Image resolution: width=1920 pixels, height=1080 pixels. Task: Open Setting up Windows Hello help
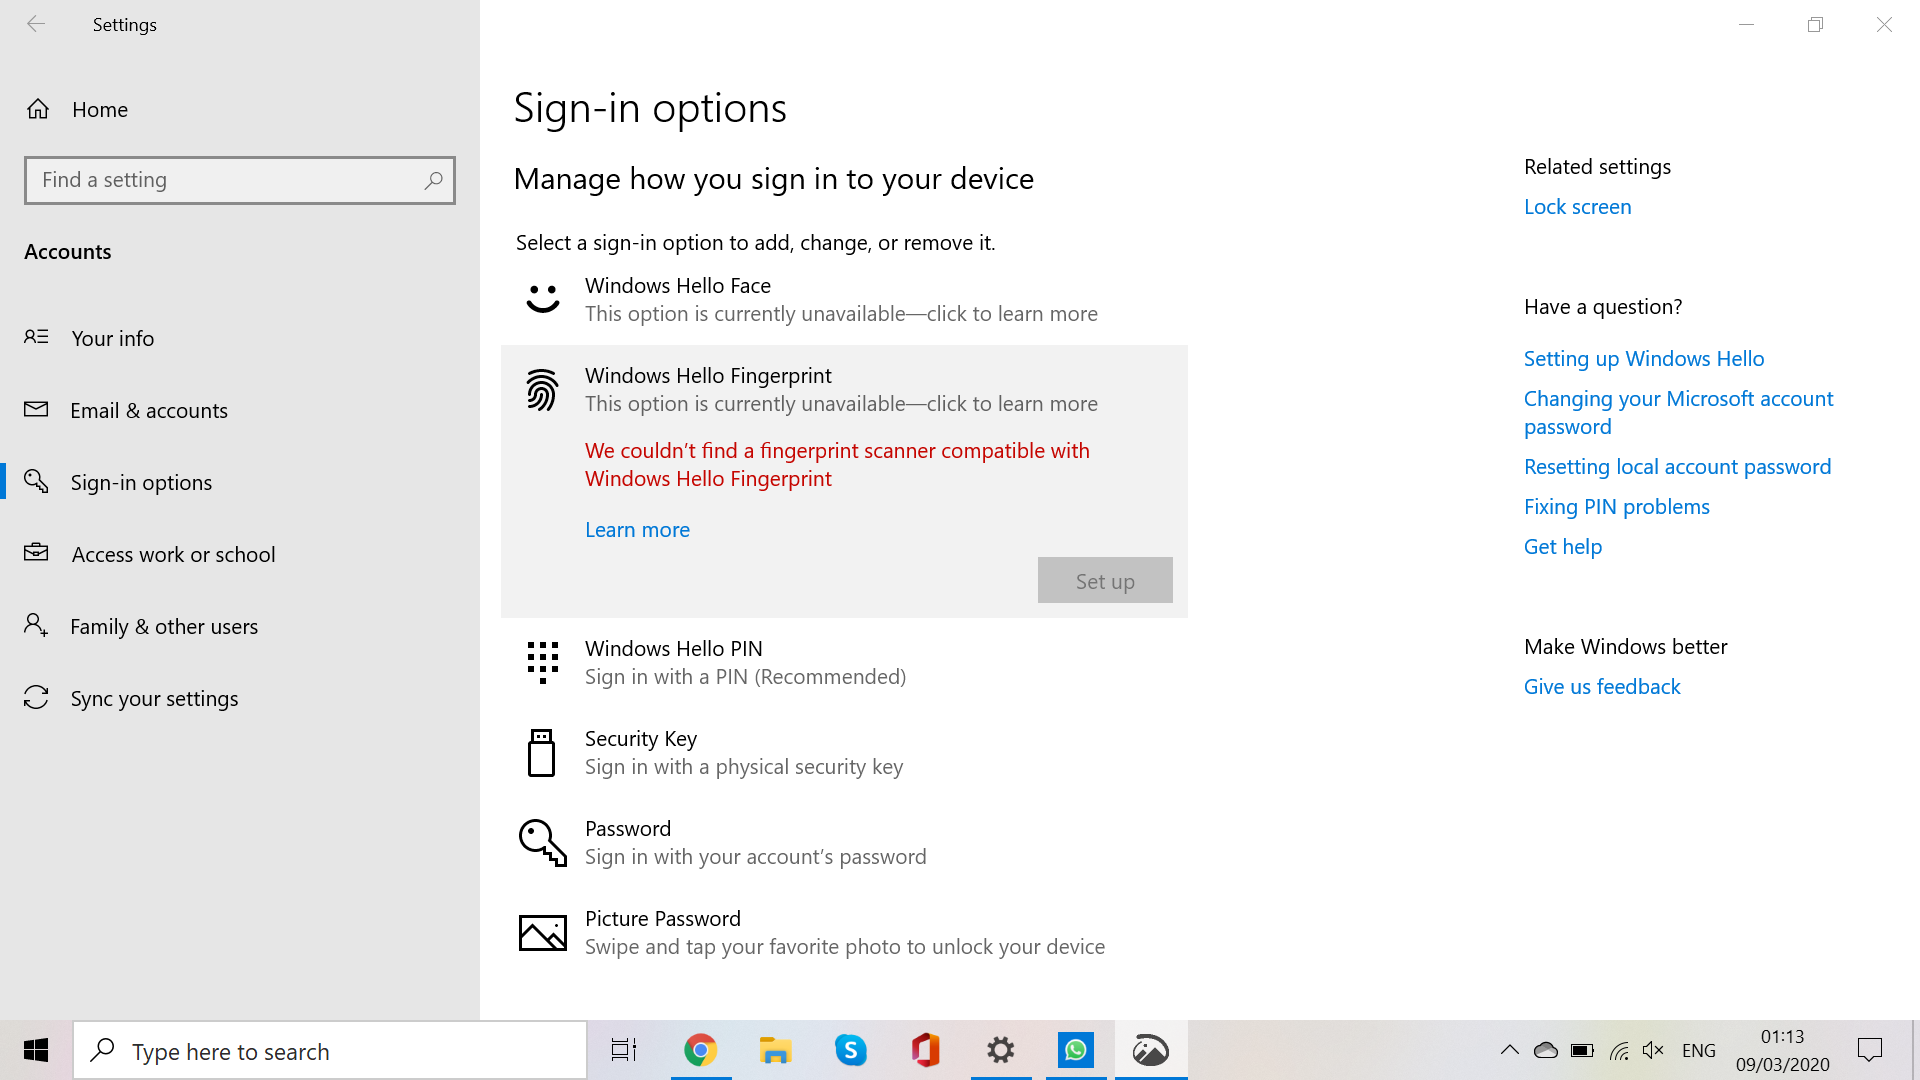tap(1644, 358)
